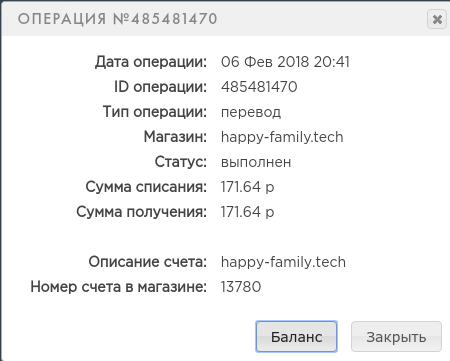Click the Статус label
The height and width of the screenshot is (361, 450).
point(181,162)
